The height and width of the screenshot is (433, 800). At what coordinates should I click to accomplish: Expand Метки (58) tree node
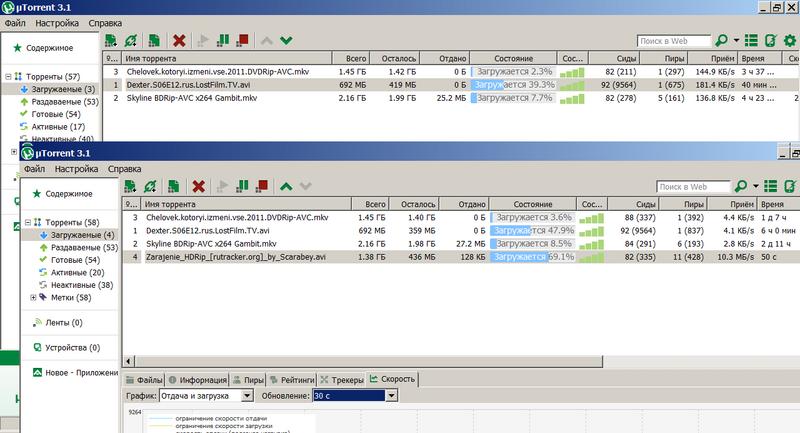[33, 297]
